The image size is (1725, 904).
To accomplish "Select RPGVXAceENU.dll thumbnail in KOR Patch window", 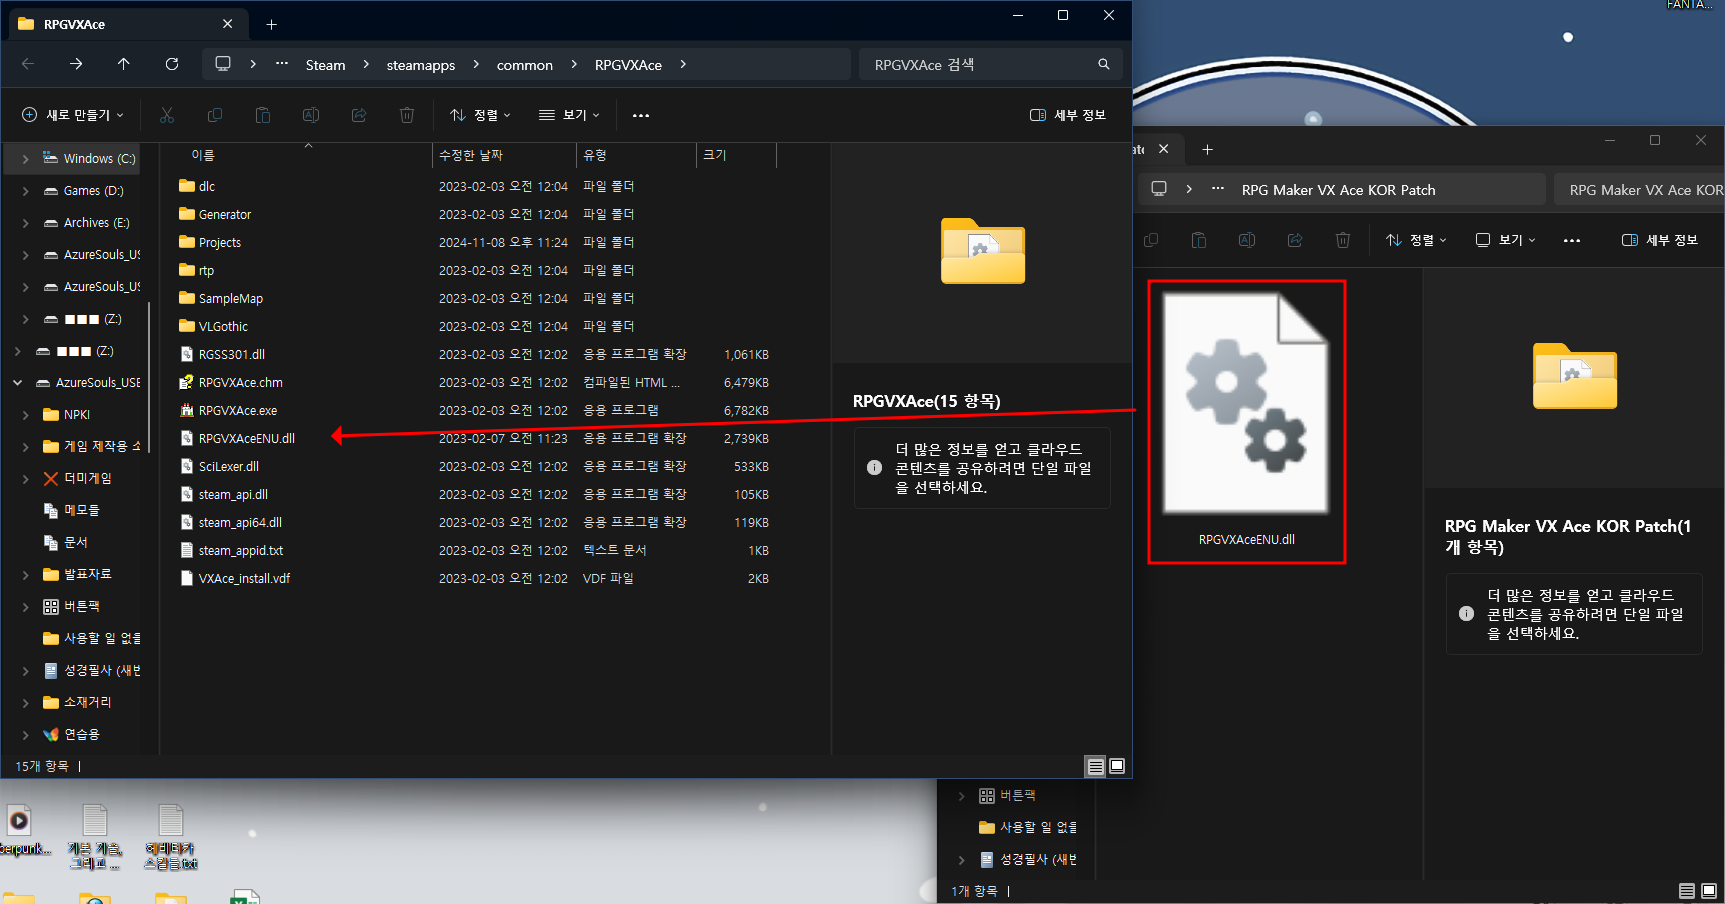I will point(1246,421).
